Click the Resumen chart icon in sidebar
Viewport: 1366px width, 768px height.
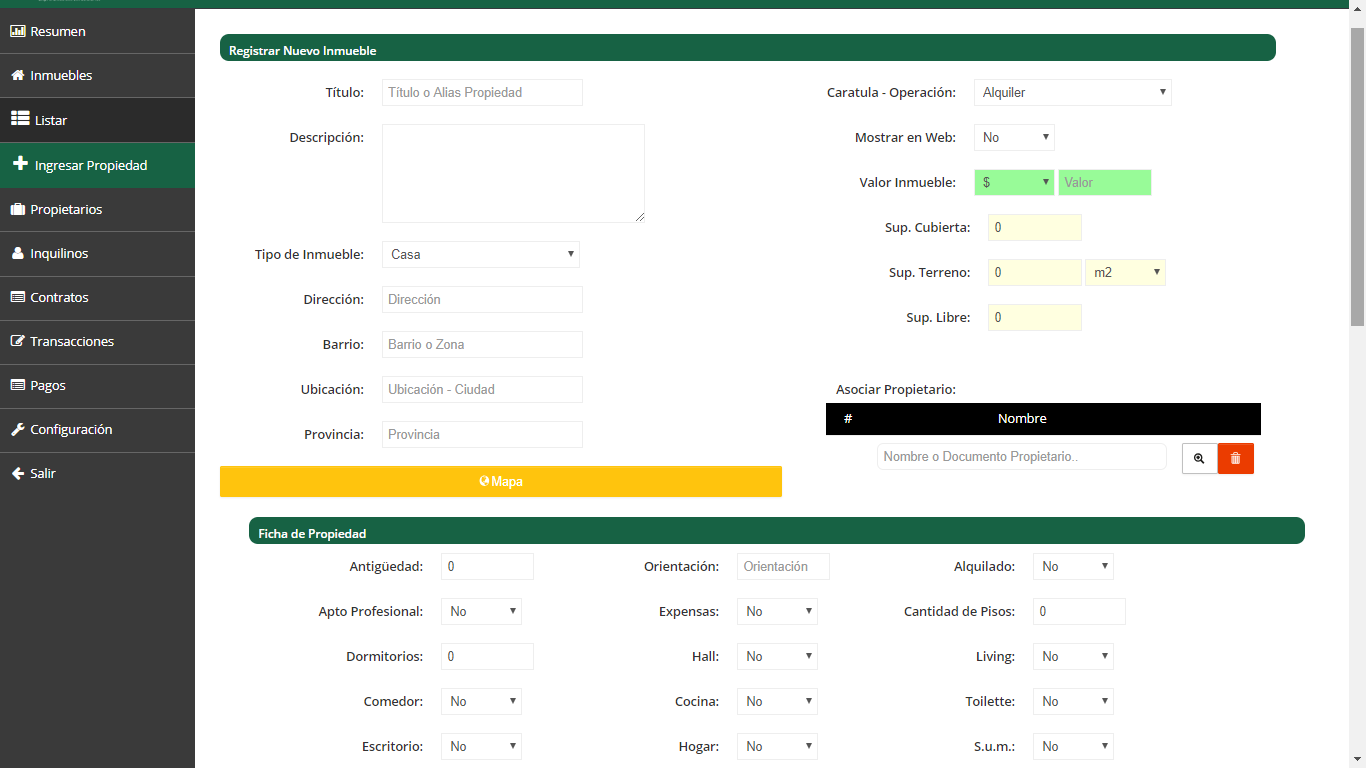pyautogui.click(x=17, y=32)
